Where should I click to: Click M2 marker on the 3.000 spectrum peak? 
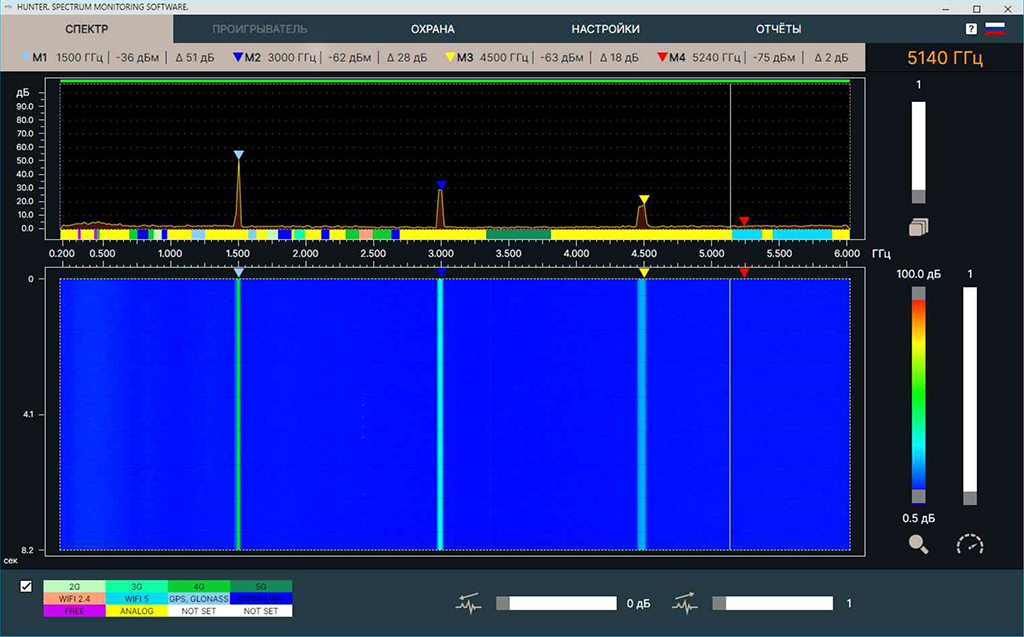tap(441, 186)
